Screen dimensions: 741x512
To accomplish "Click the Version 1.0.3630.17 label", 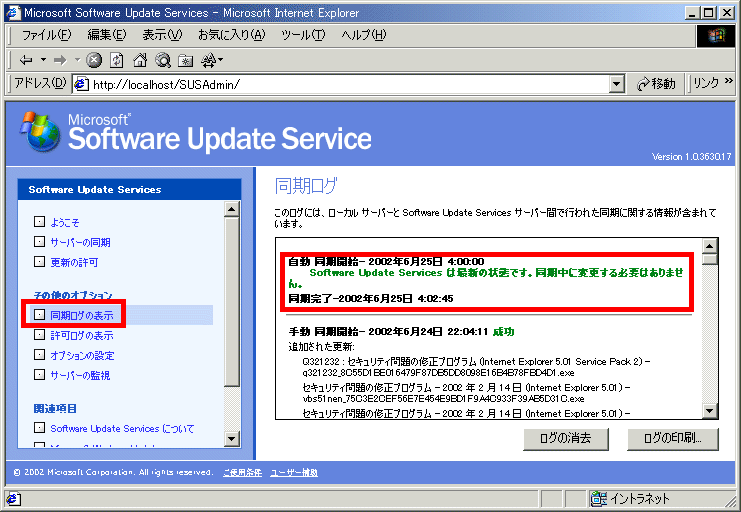I will 691,156.
